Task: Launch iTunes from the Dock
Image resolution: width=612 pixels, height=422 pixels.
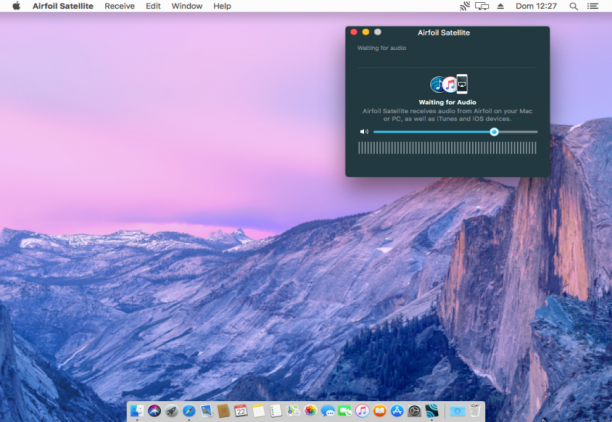Action: pos(362,411)
